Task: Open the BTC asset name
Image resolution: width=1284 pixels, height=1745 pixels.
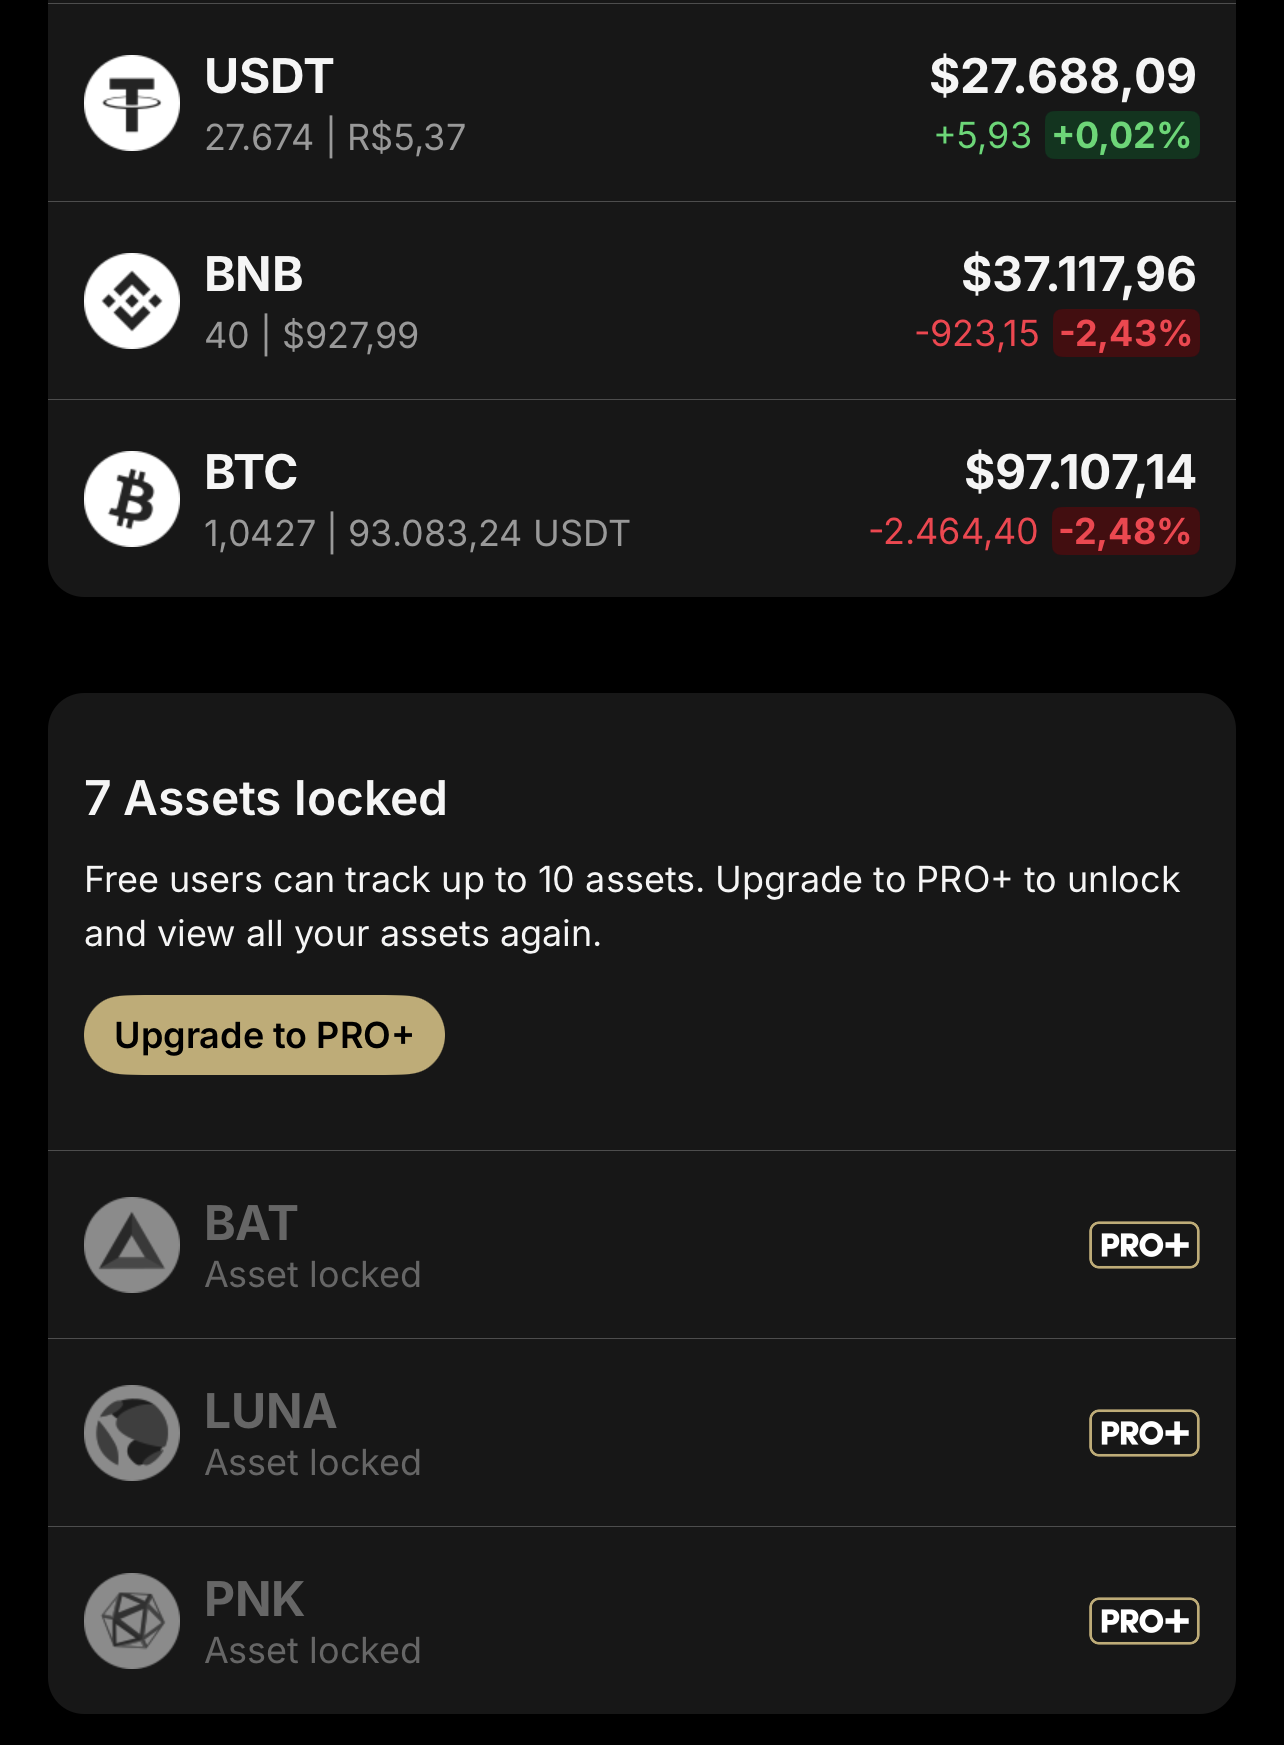Action: tap(251, 473)
